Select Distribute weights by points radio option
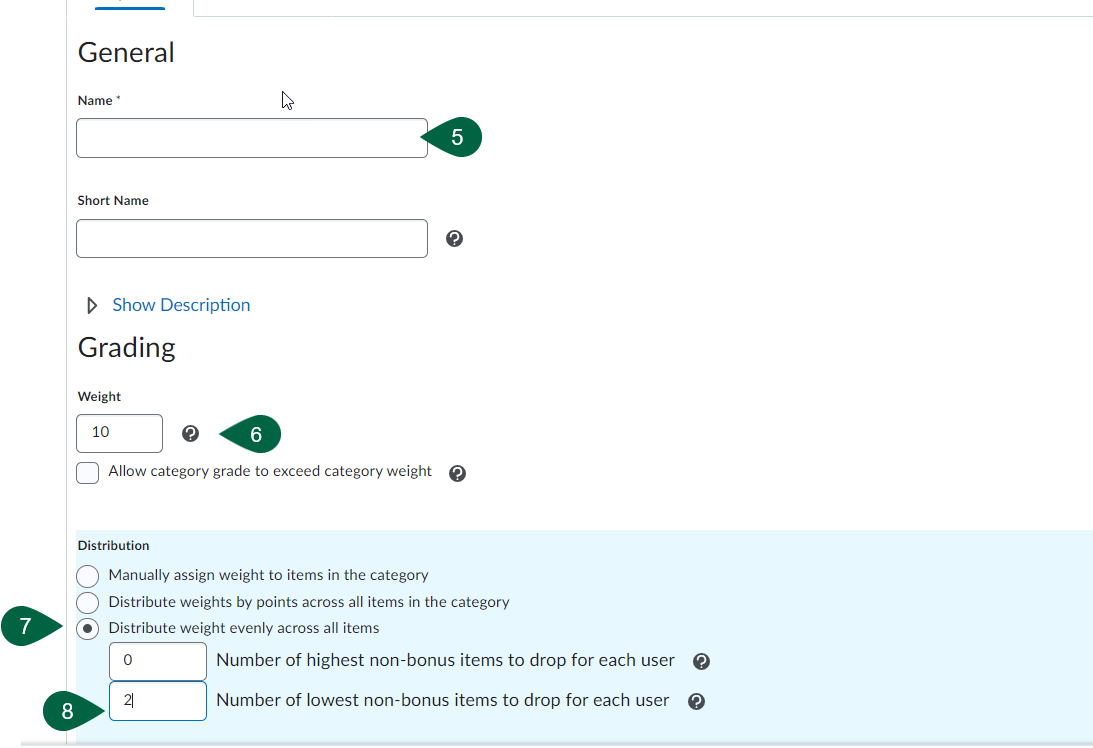Viewport: 1093px width, 748px height. [88, 603]
